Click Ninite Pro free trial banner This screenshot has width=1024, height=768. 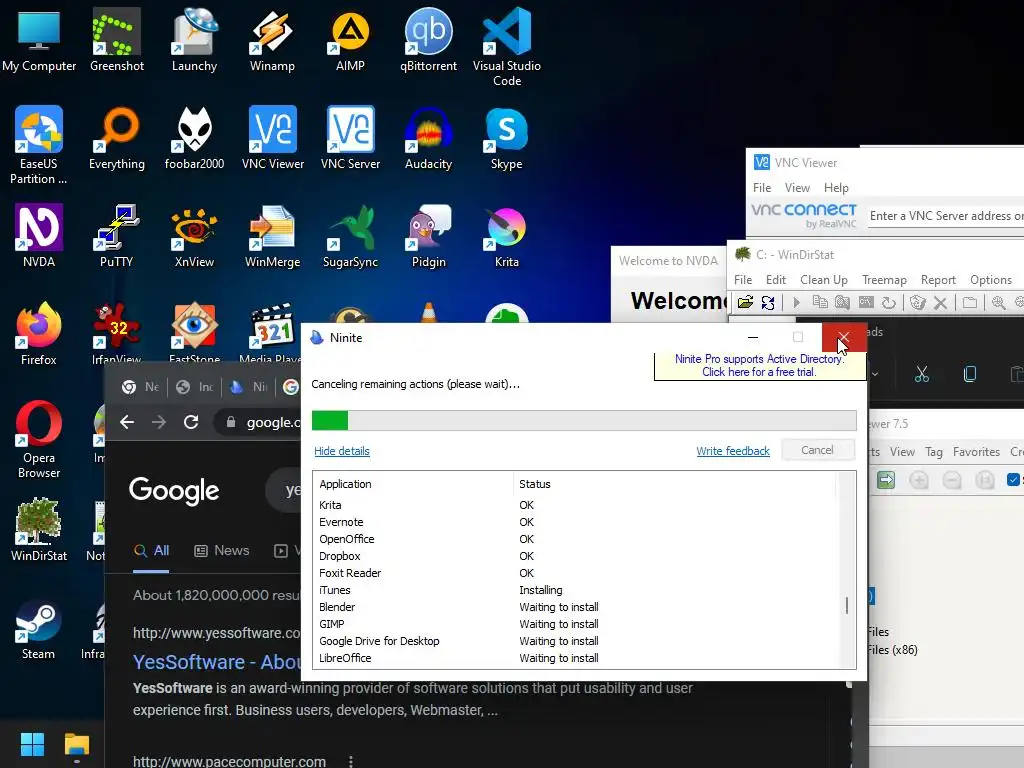(759, 365)
